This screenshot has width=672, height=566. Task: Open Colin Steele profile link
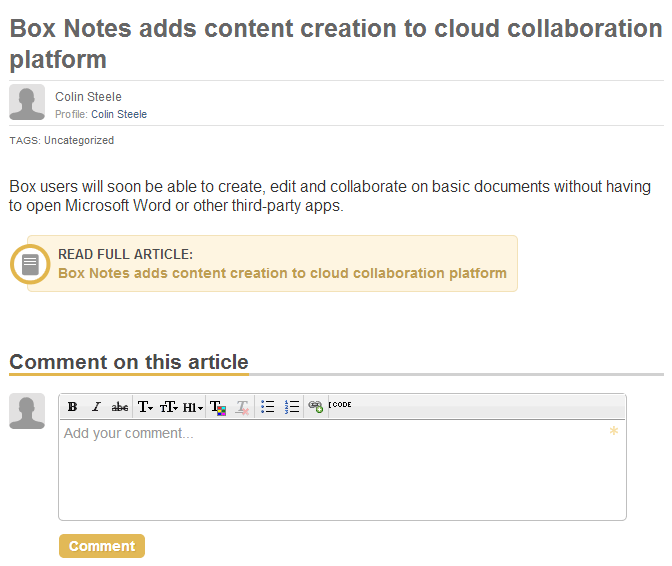click(x=119, y=114)
